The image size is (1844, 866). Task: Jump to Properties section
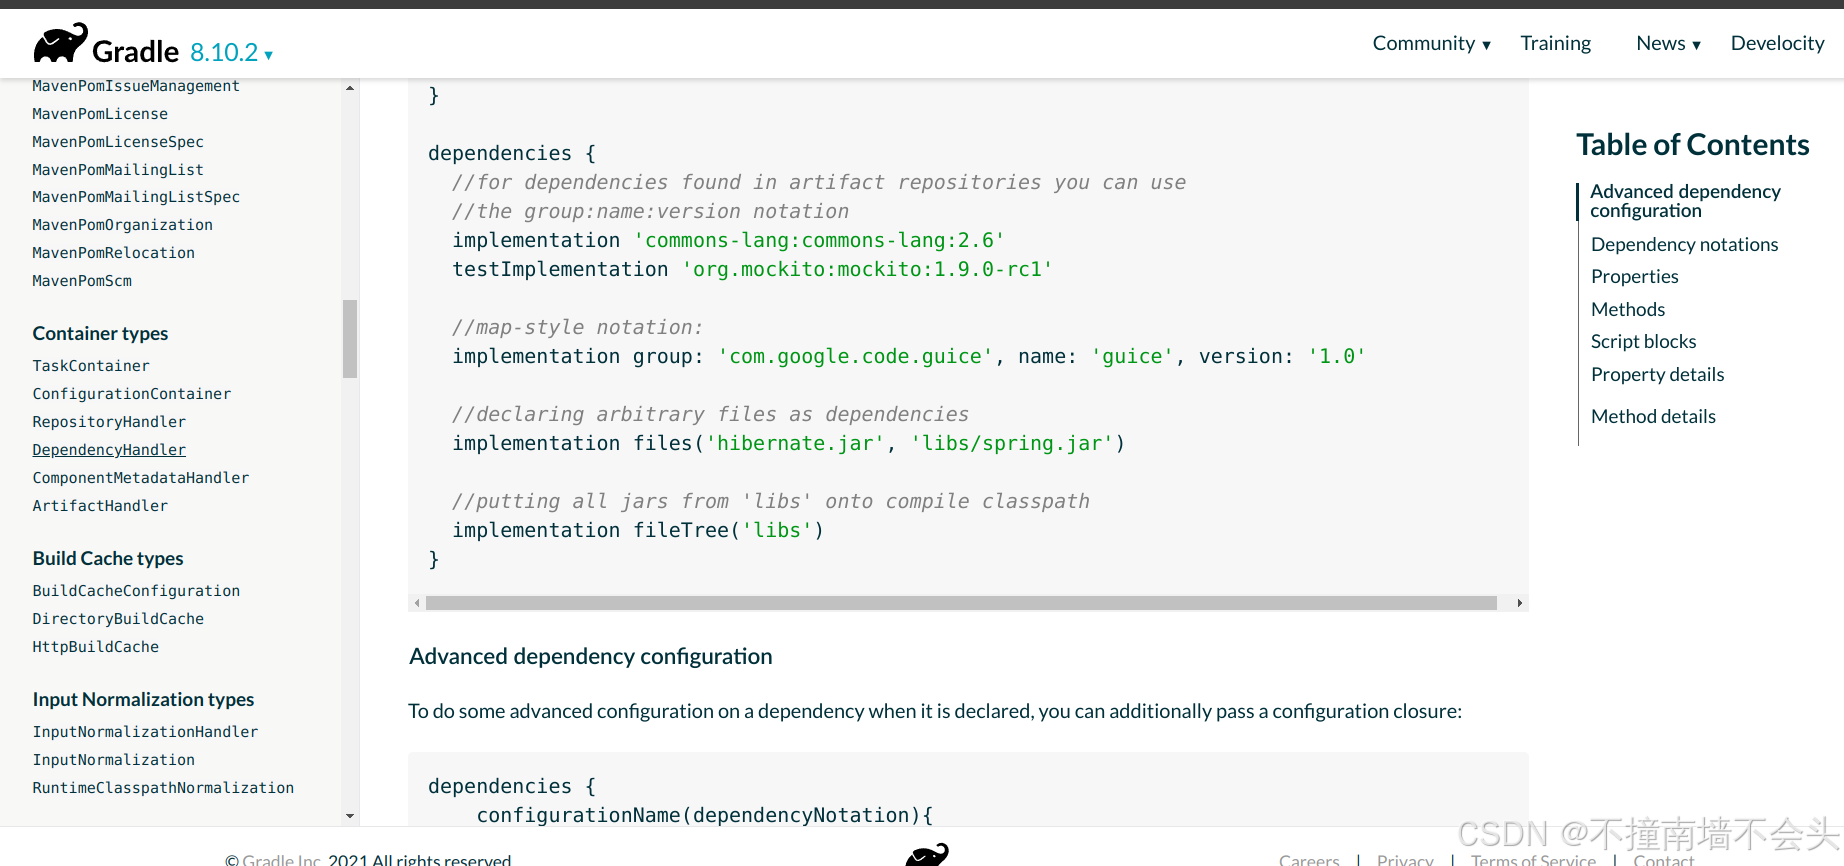click(x=1634, y=276)
